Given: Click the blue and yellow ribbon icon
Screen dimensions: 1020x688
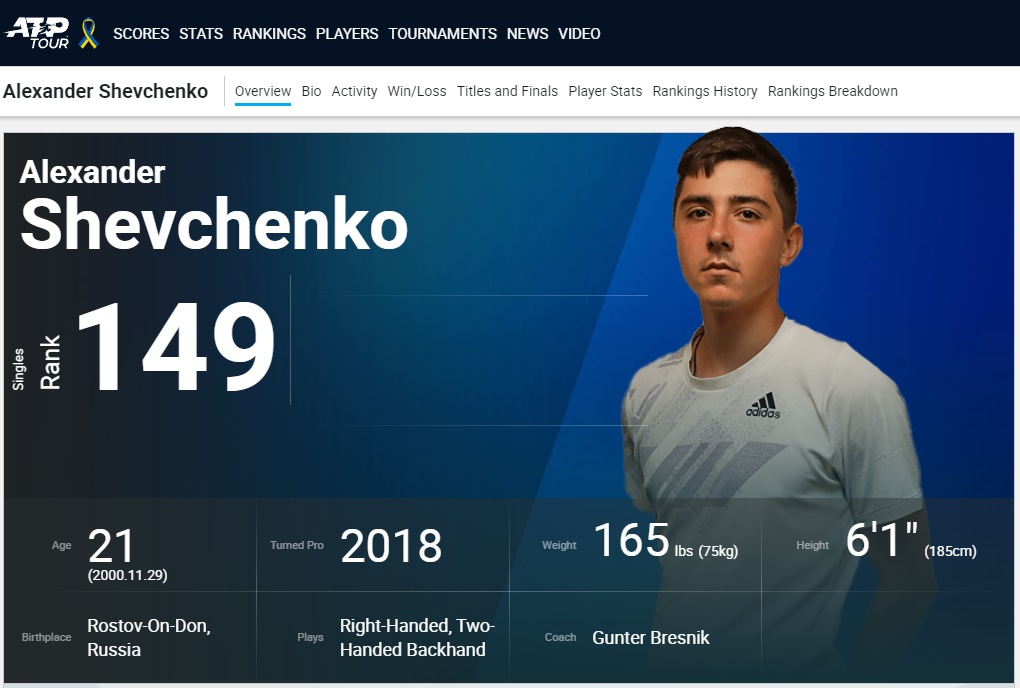Looking at the screenshot, I should click(x=88, y=33).
